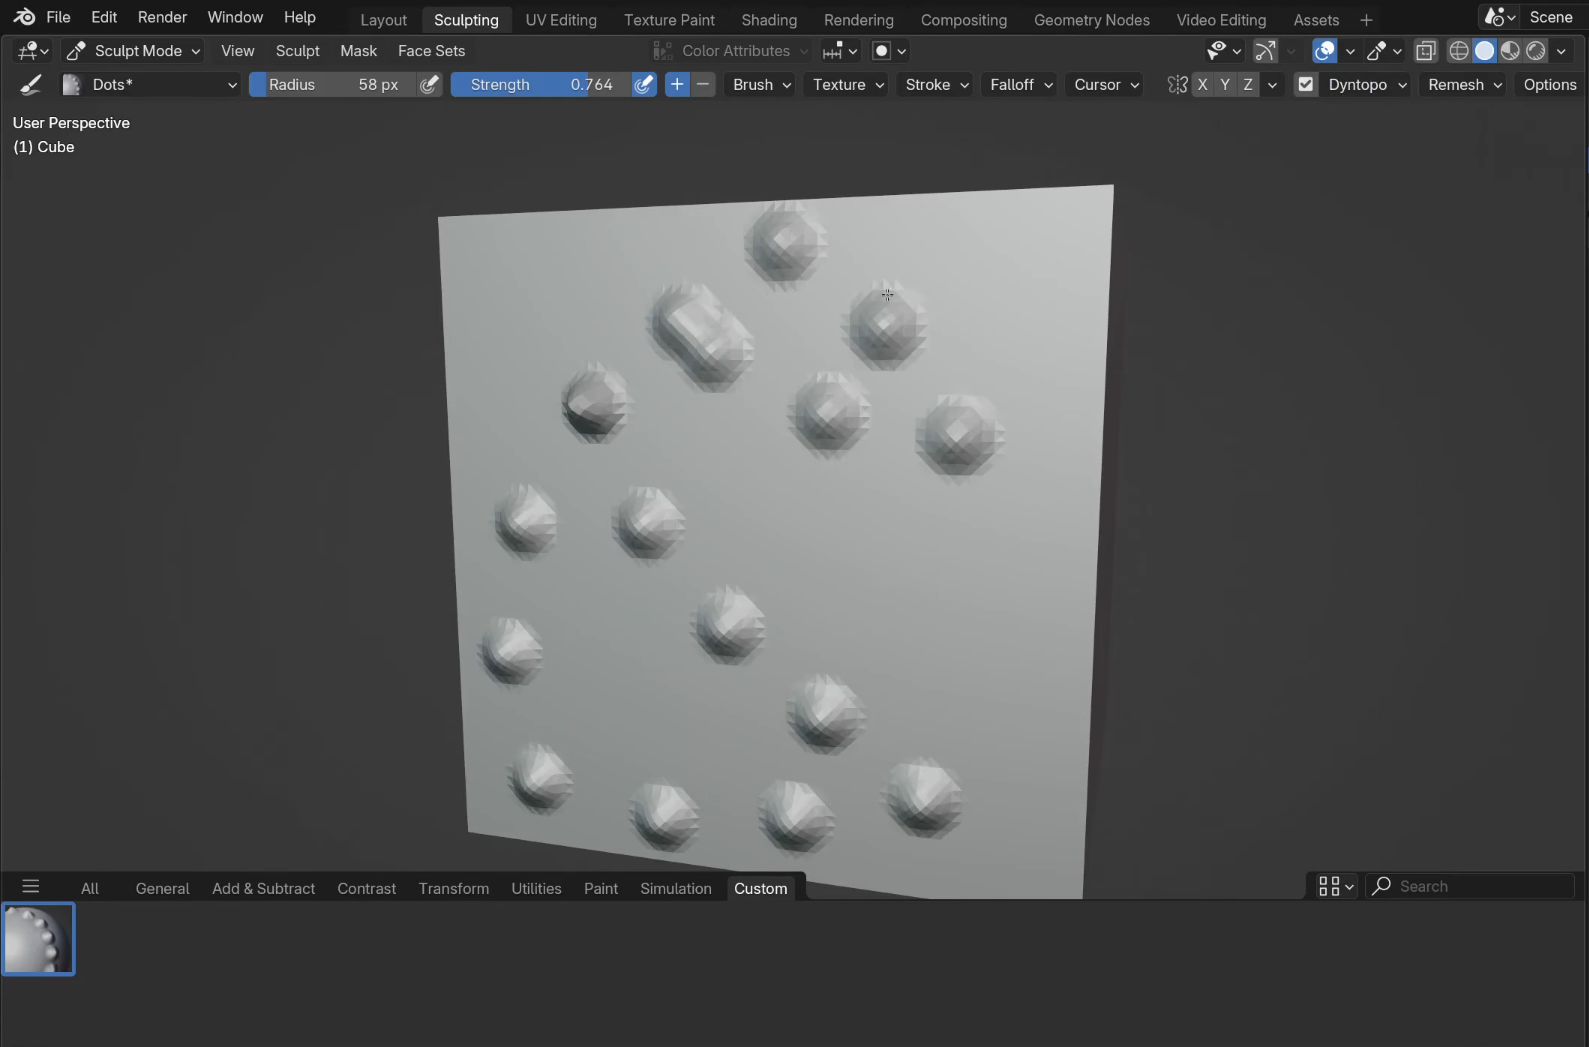Viewport: 1589px width, 1047px height.
Task: Open the Face Sets menu
Action: tap(432, 51)
